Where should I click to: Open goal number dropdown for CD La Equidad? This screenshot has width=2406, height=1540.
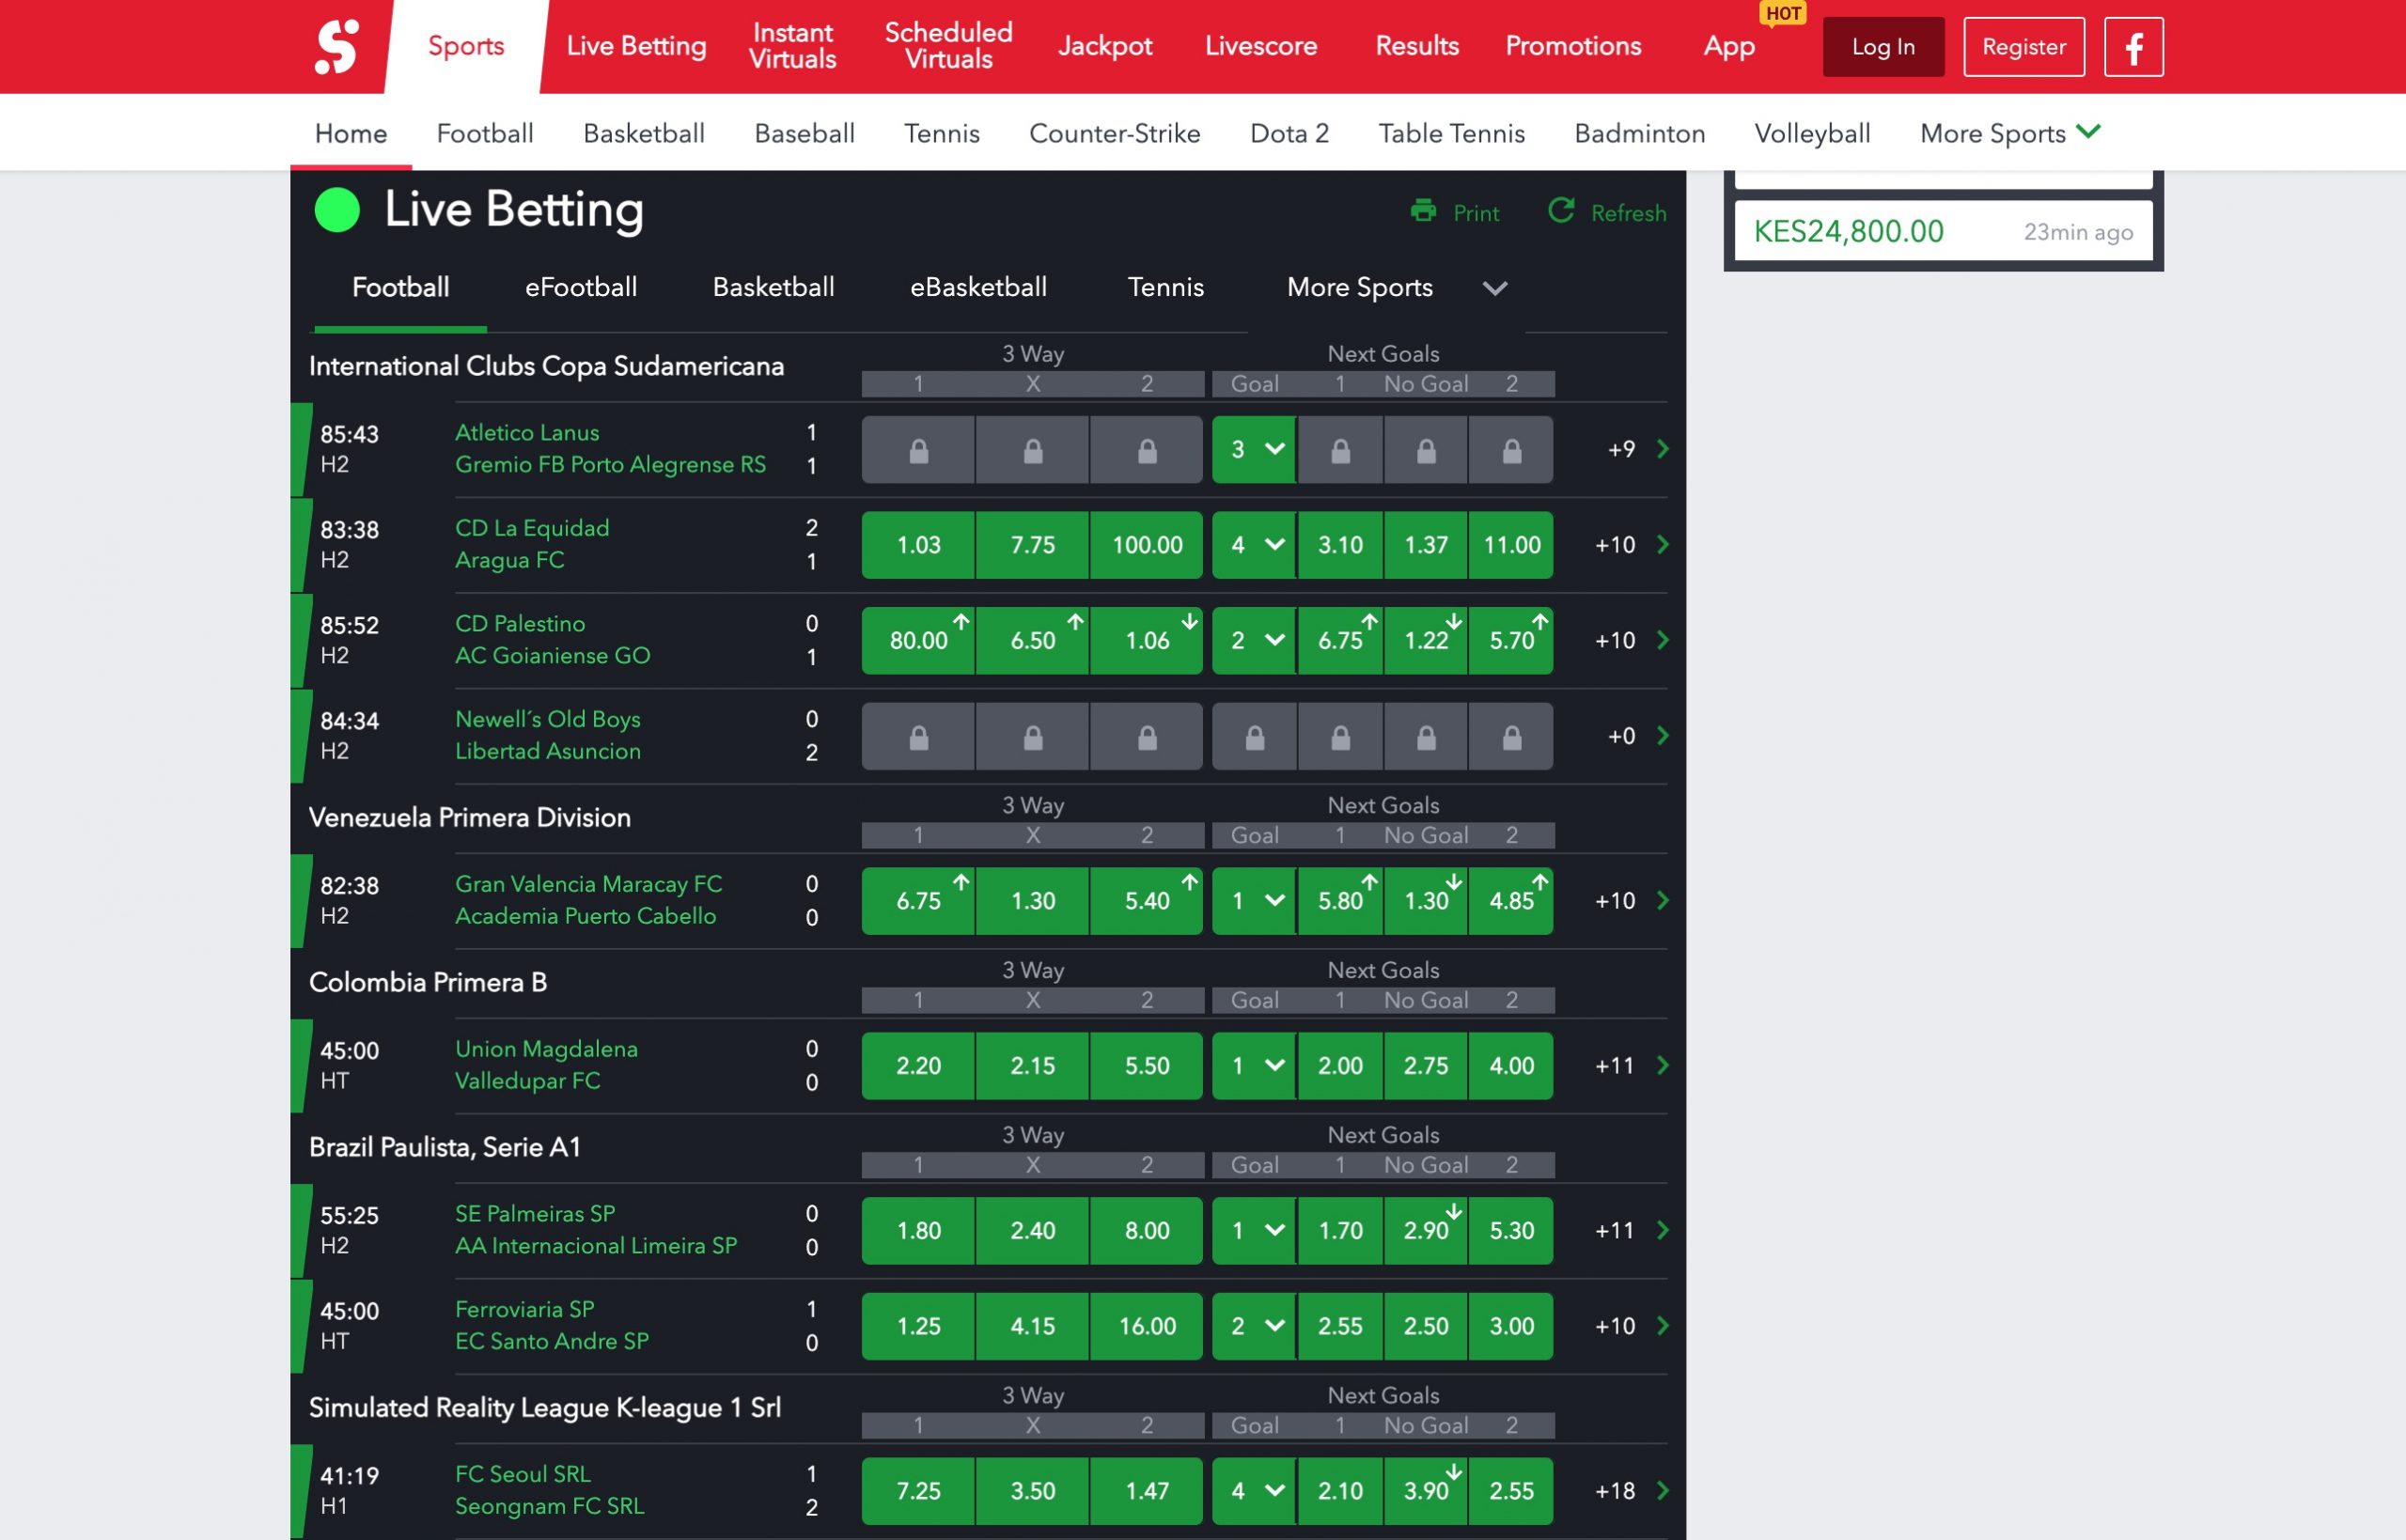point(1254,545)
